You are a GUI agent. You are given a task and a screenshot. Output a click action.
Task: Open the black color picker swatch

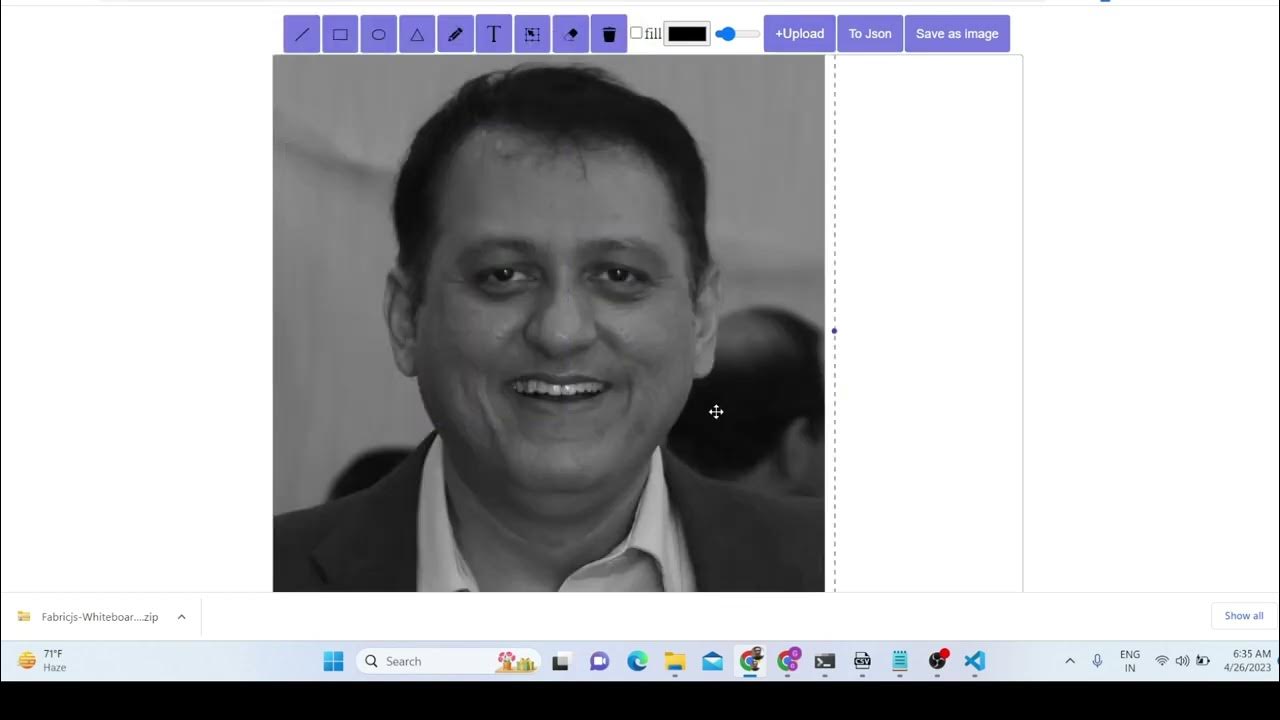tap(687, 34)
